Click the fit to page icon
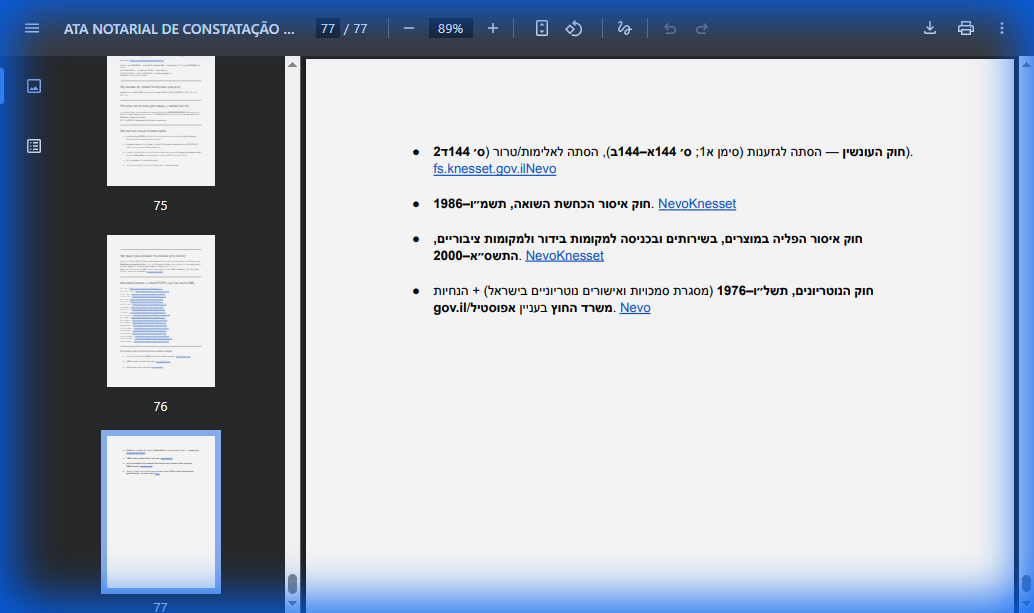 click(x=542, y=28)
